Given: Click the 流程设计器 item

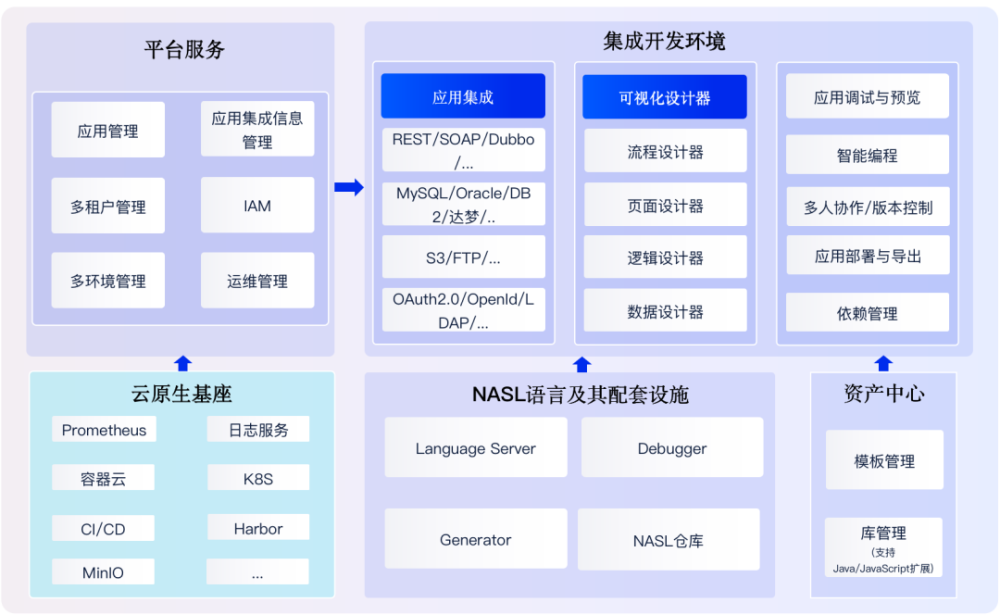Looking at the screenshot, I should [665, 150].
